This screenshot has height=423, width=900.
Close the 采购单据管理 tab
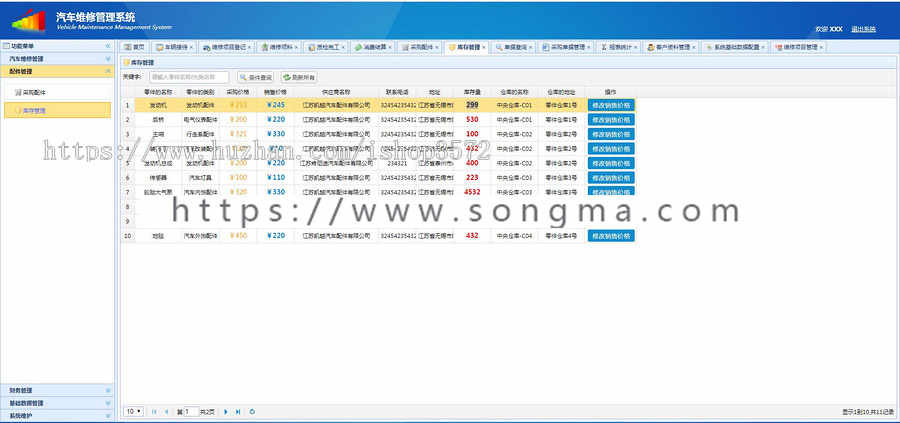click(x=588, y=47)
